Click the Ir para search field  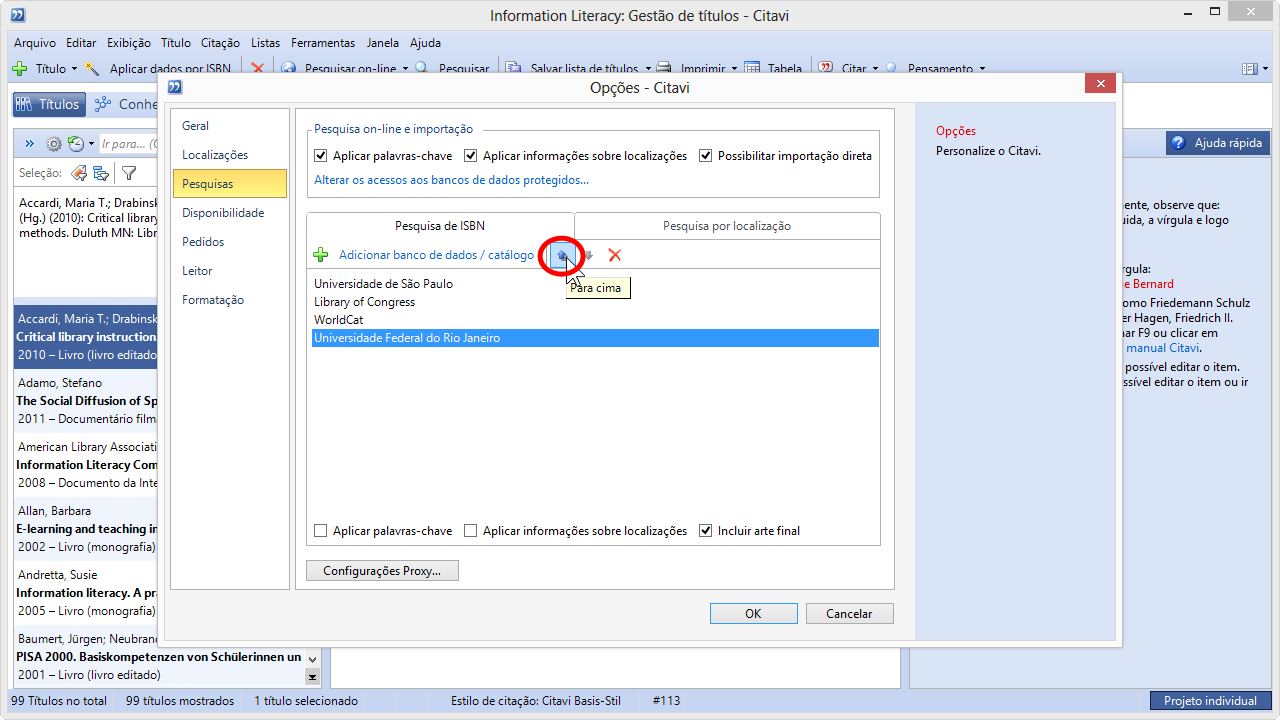click(128, 144)
